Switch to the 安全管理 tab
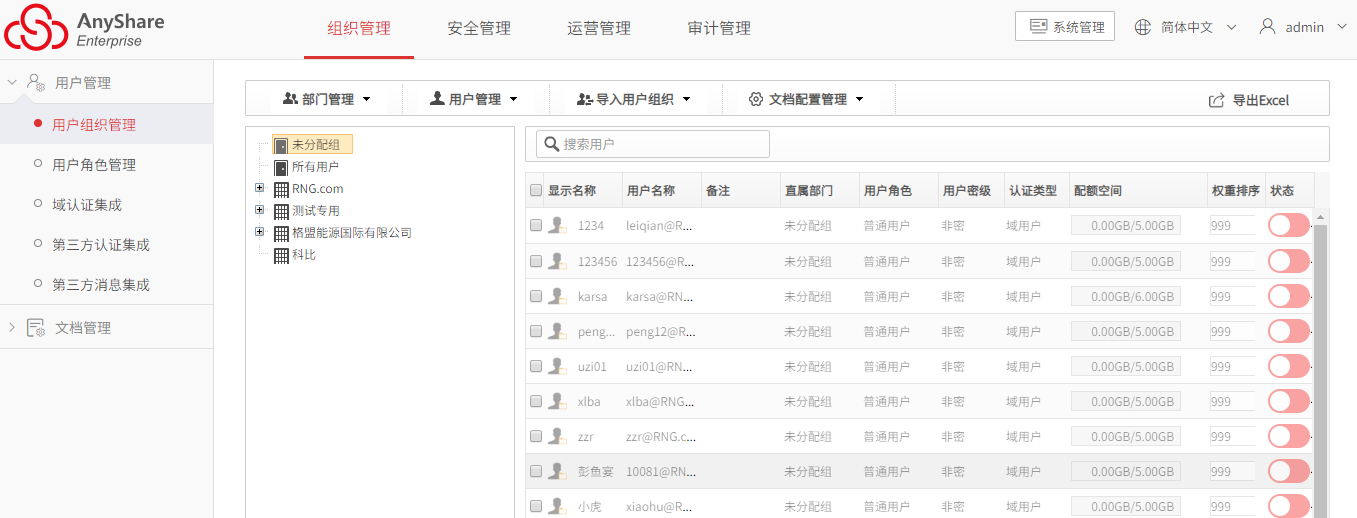This screenshot has height=518, width=1357. [x=479, y=28]
